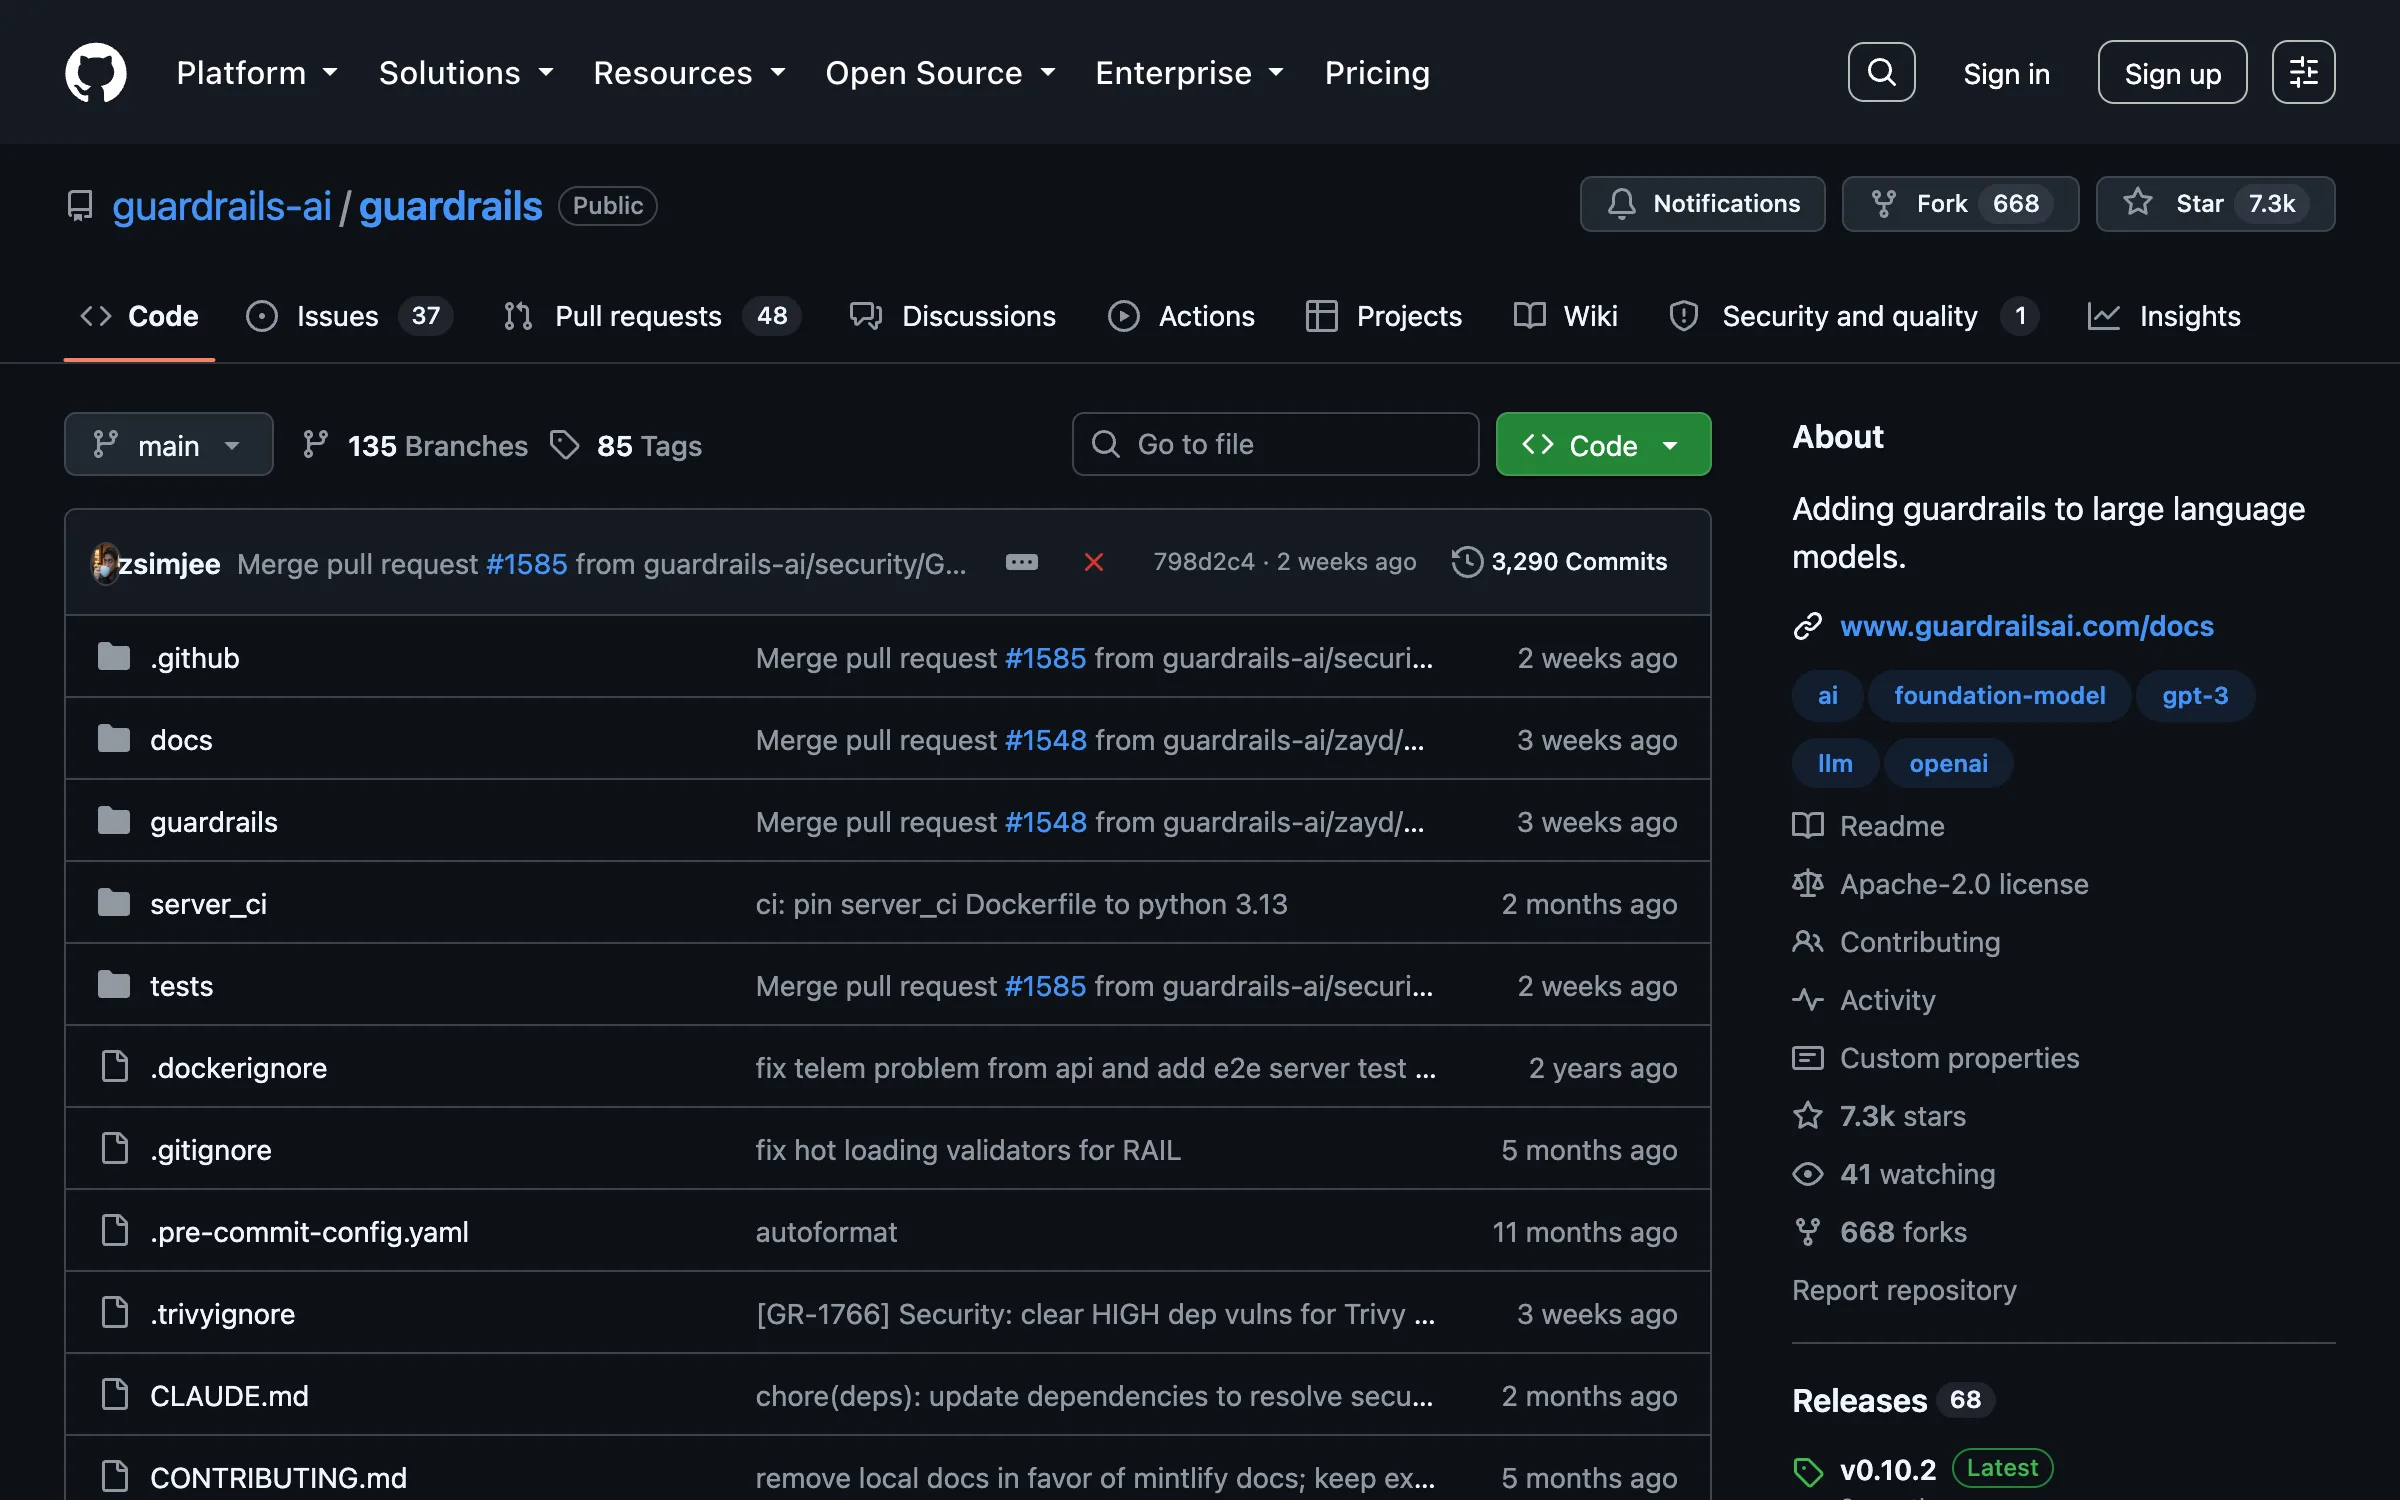Open the .pre-commit-config.yaml file

[x=309, y=1231]
